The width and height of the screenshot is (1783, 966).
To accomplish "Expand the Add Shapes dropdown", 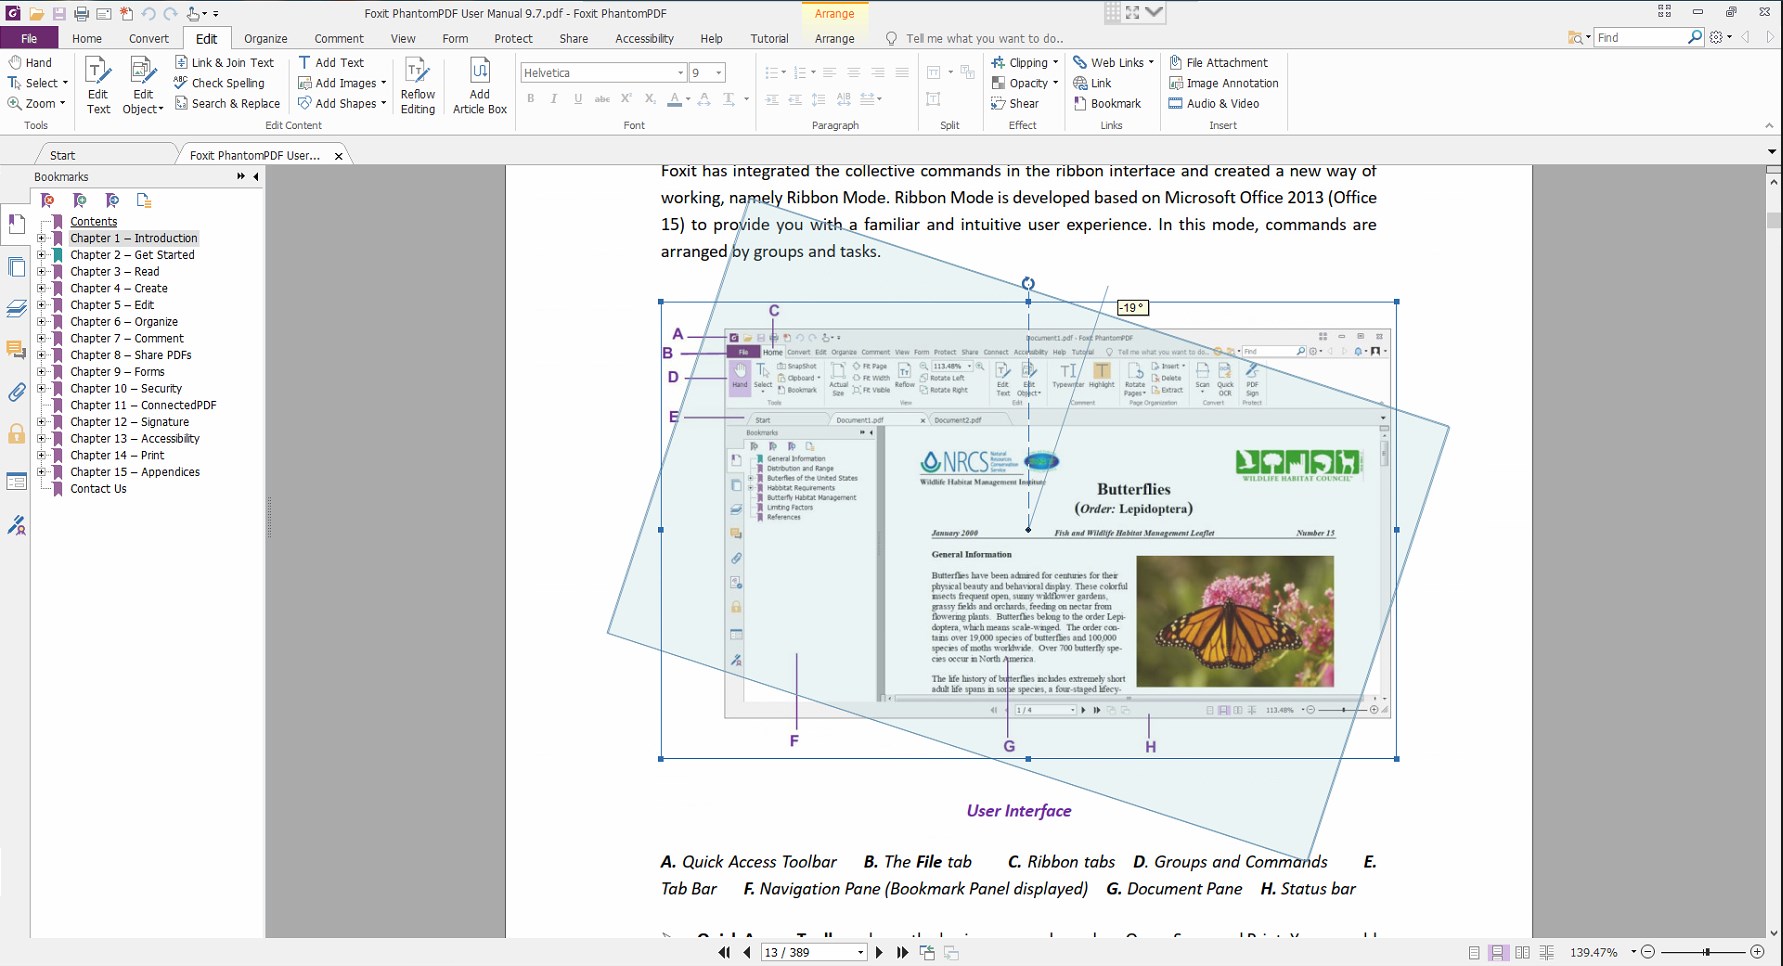I will point(383,103).
